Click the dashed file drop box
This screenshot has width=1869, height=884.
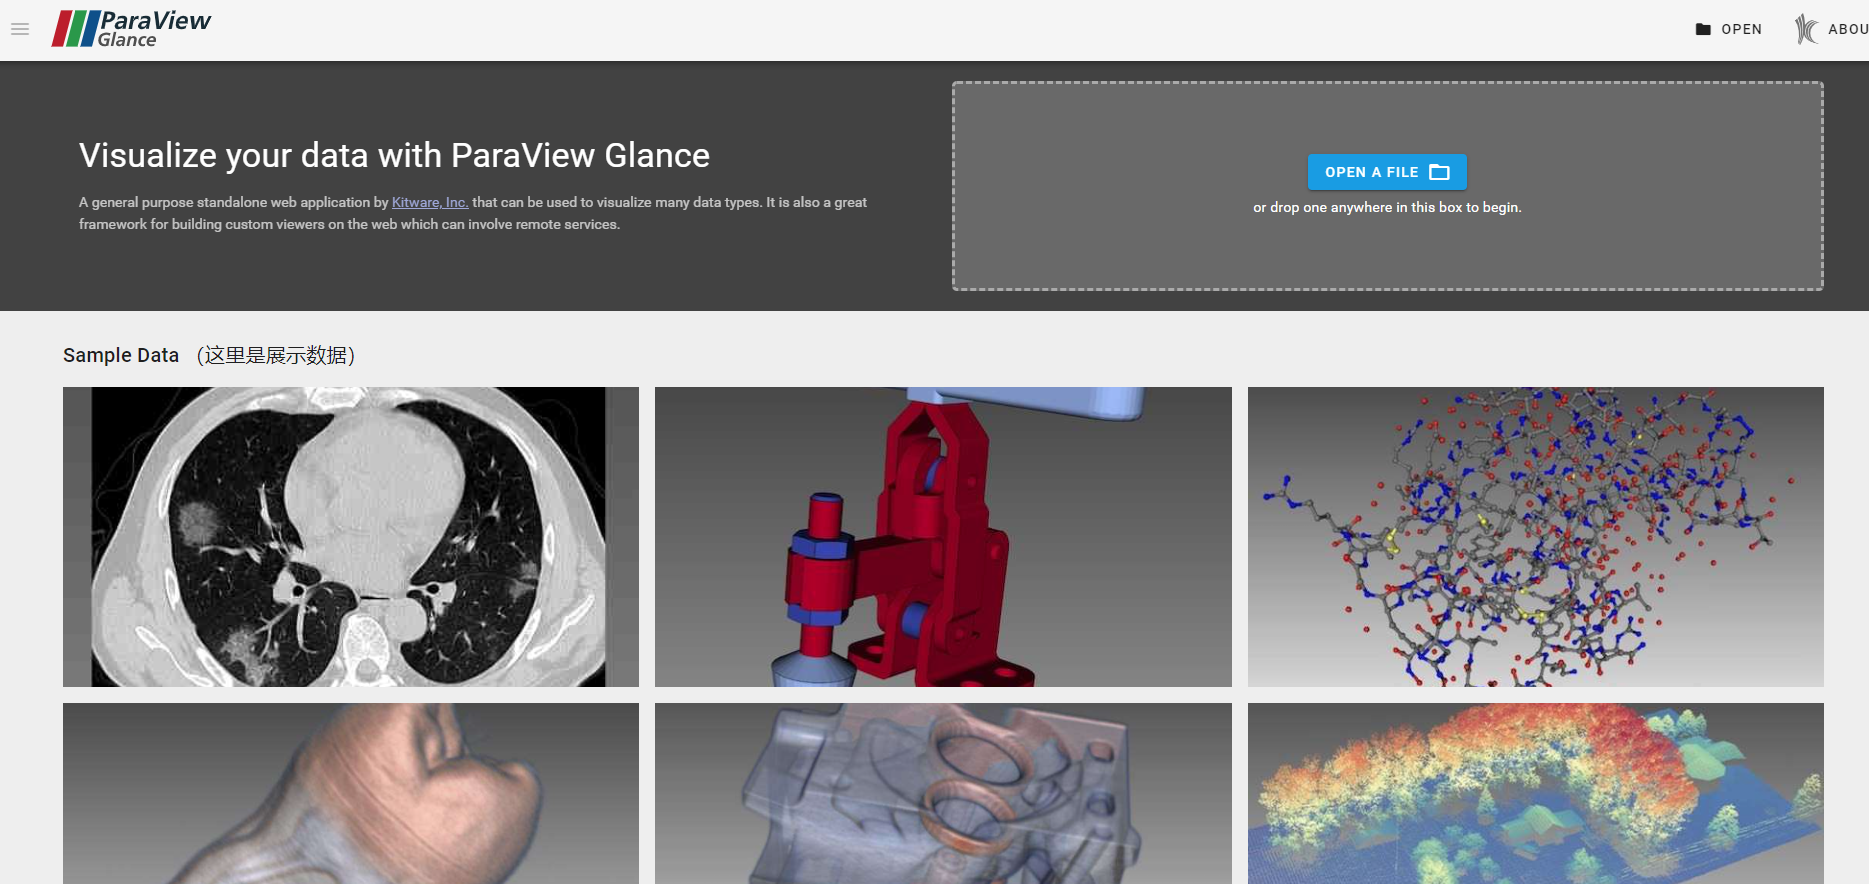pyautogui.click(x=1387, y=186)
